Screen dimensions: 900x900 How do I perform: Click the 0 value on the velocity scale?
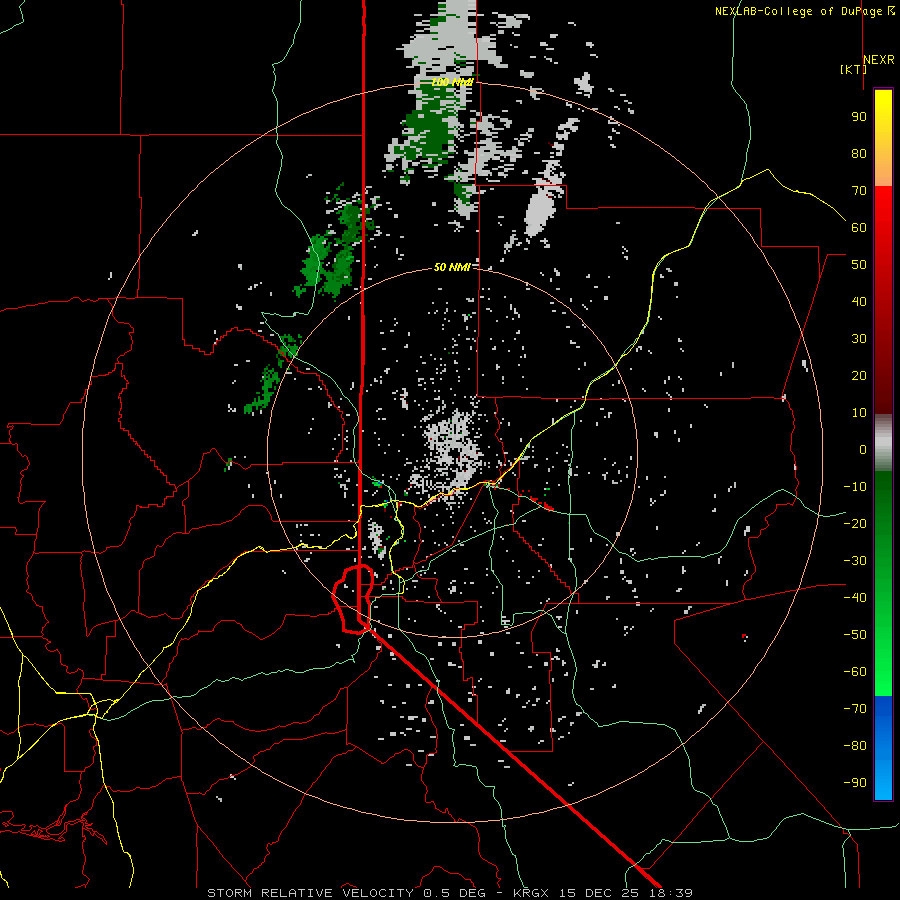pyautogui.click(x=863, y=449)
